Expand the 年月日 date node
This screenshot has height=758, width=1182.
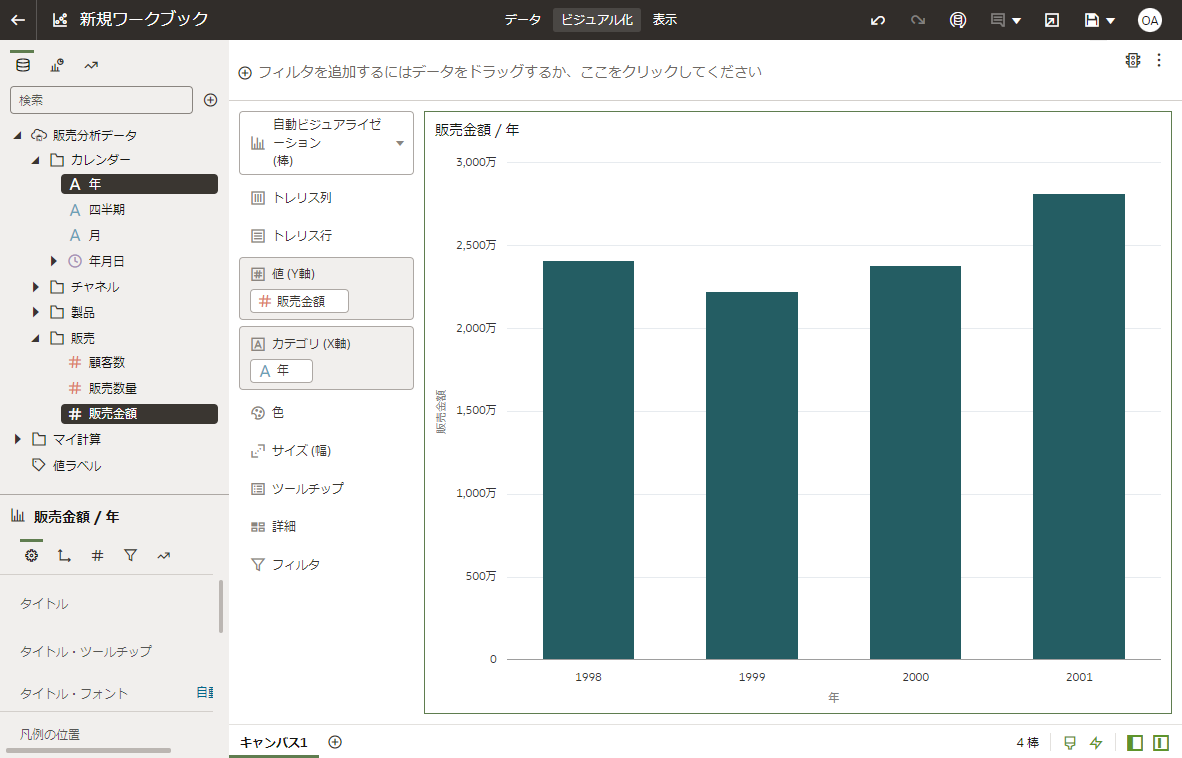point(54,261)
